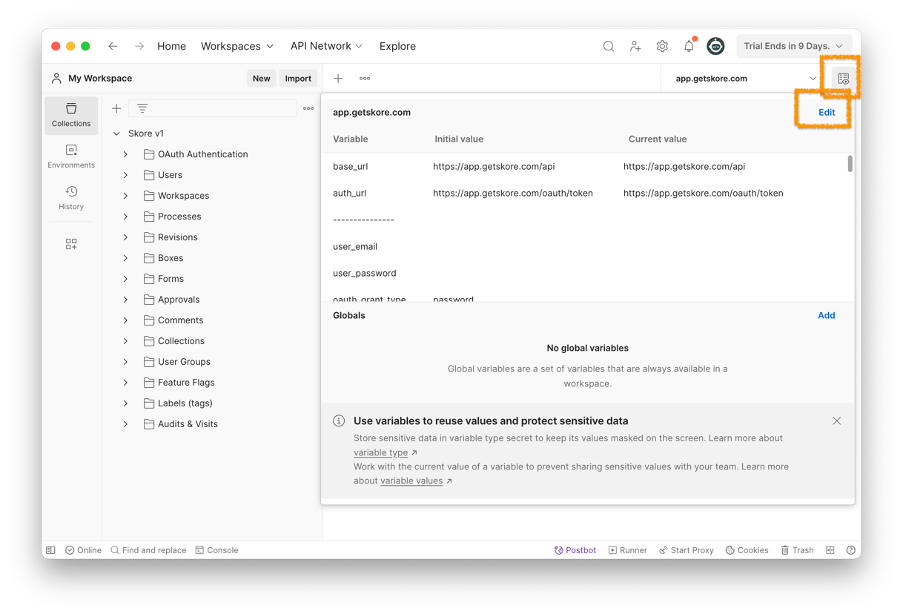Click the Online status indicator
The image size is (904, 614).
point(83,550)
